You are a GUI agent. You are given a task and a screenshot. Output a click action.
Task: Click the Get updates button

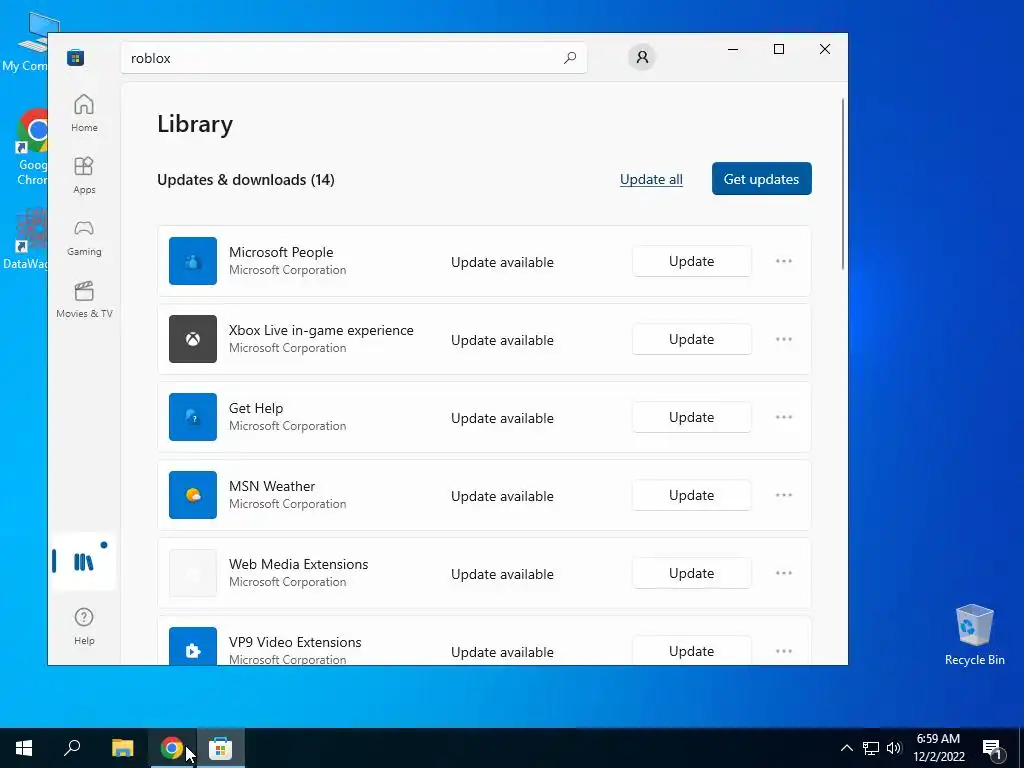761,179
